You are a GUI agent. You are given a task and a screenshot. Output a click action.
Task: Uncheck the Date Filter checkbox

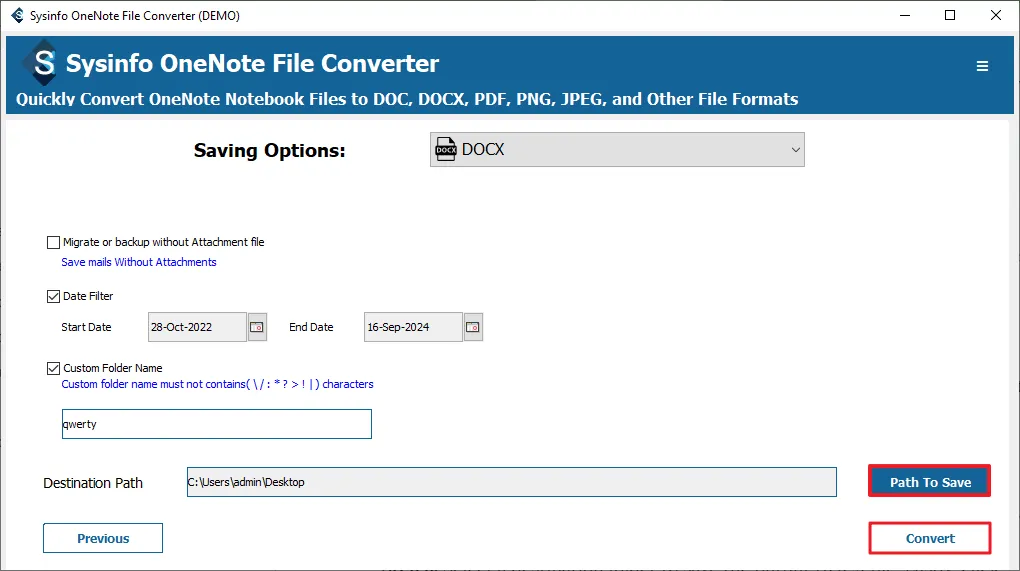point(53,297)
